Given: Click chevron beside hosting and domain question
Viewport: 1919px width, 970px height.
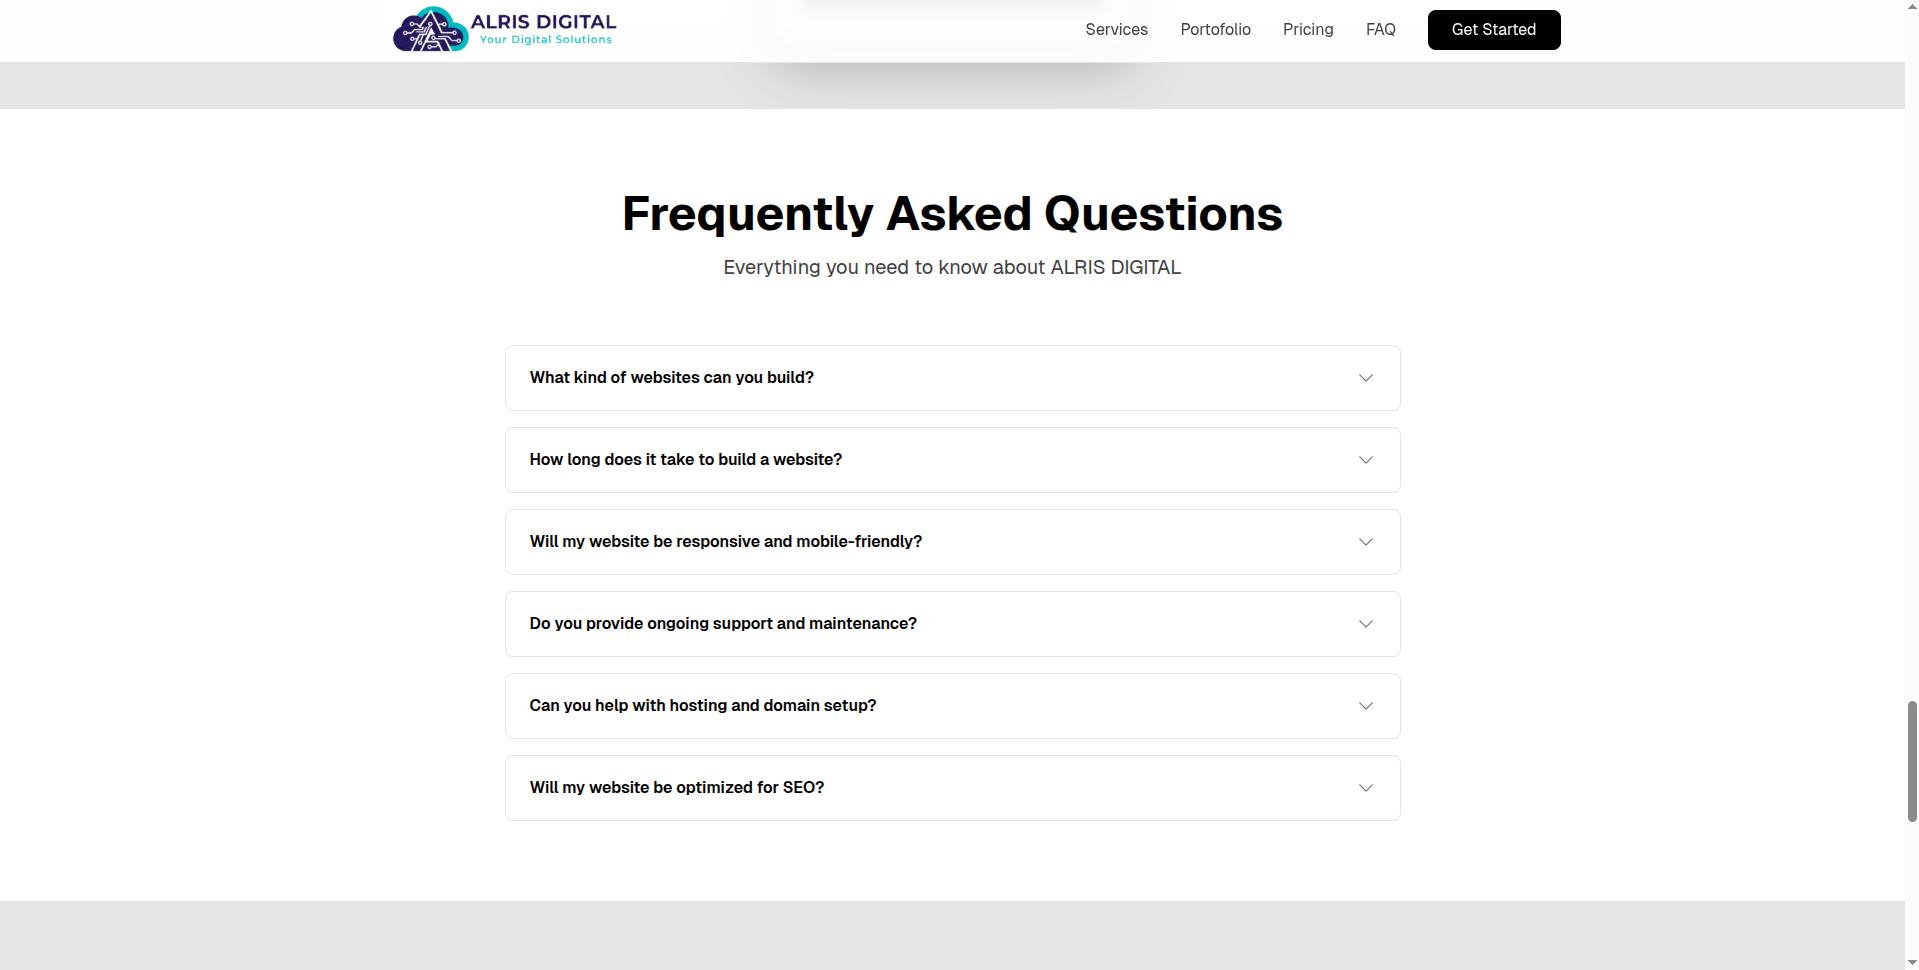Looking at the screenshot, I should pyautogui.click(x=1365, y=706).
